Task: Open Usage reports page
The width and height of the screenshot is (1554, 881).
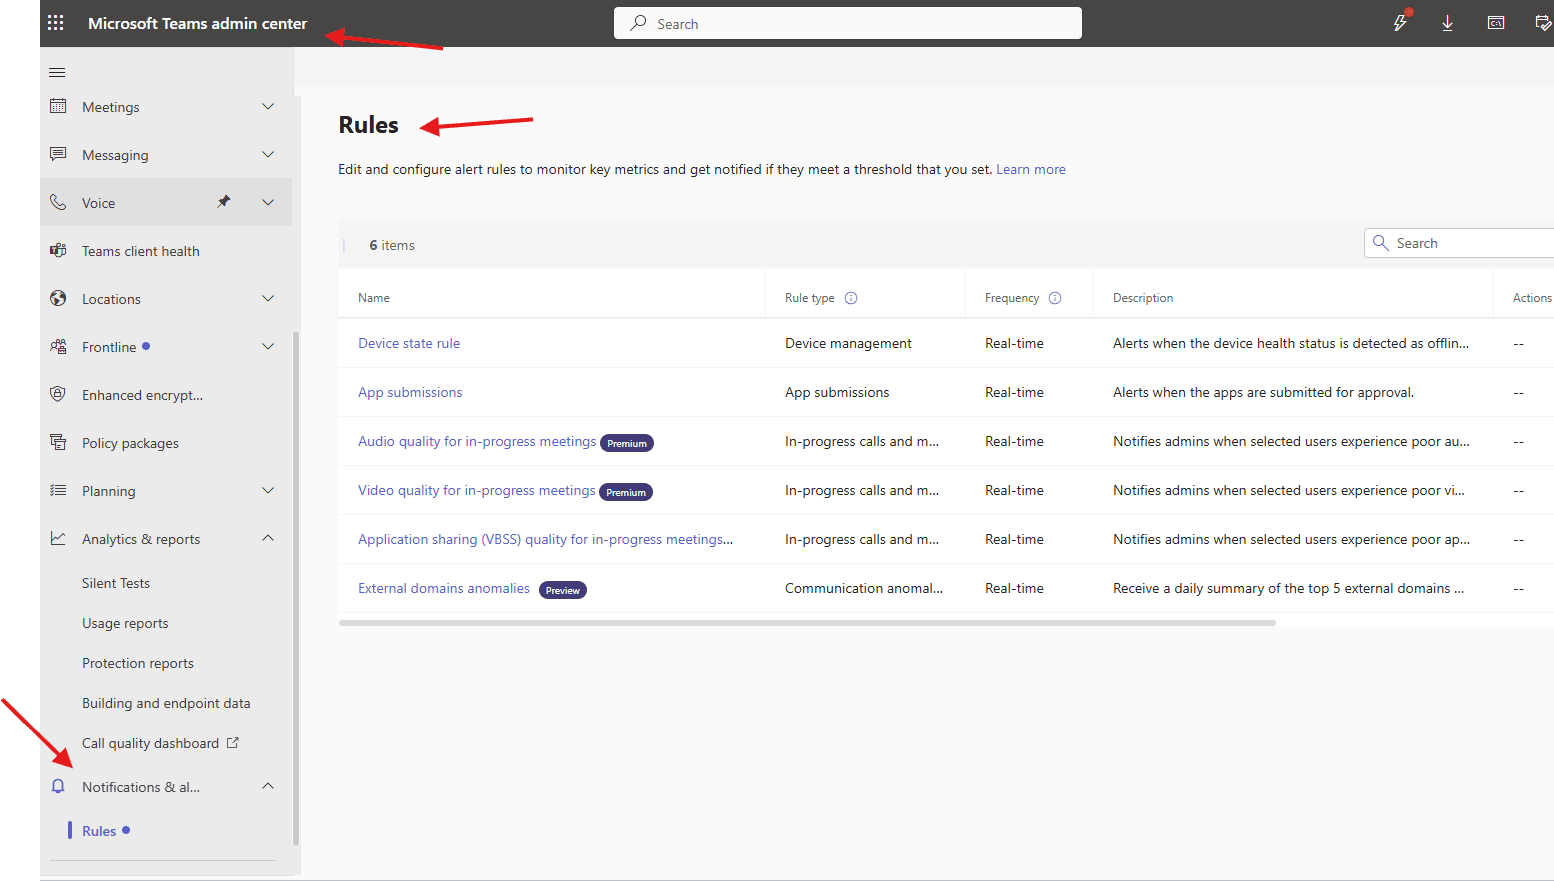Action: pyautogui.click(x=125, y=623)
